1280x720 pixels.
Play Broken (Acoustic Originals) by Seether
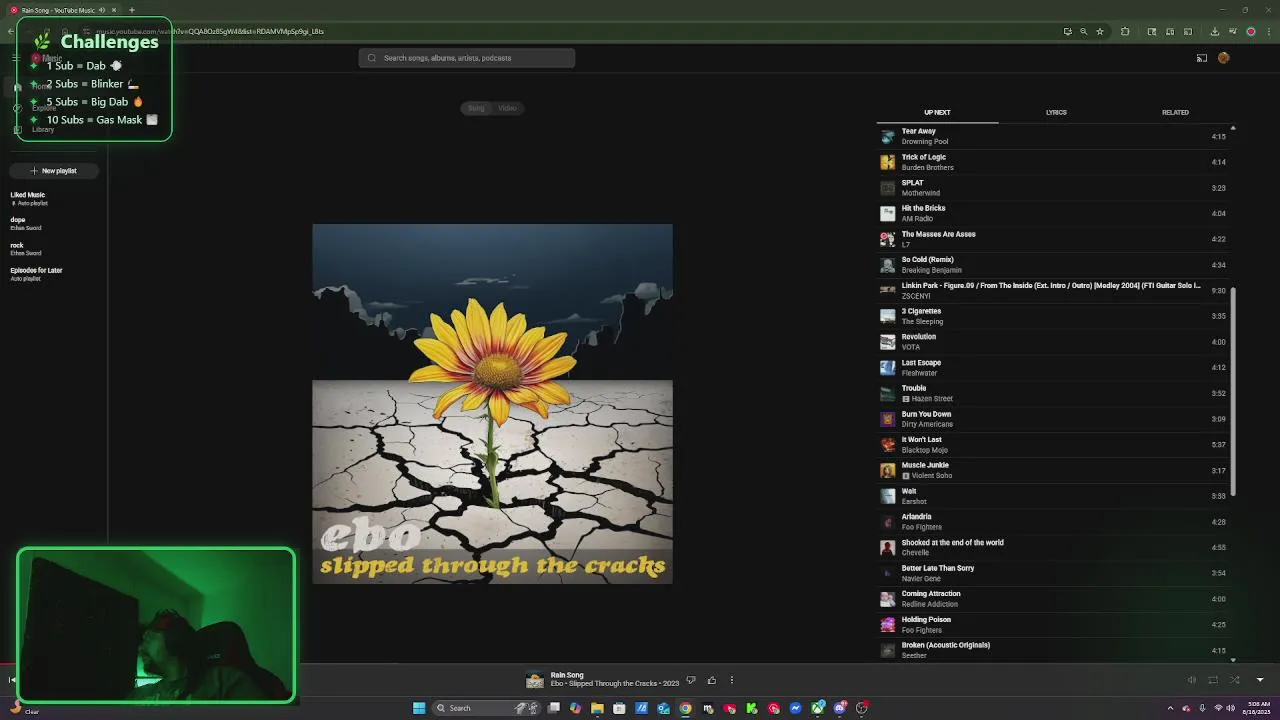tap(1055, 650)
